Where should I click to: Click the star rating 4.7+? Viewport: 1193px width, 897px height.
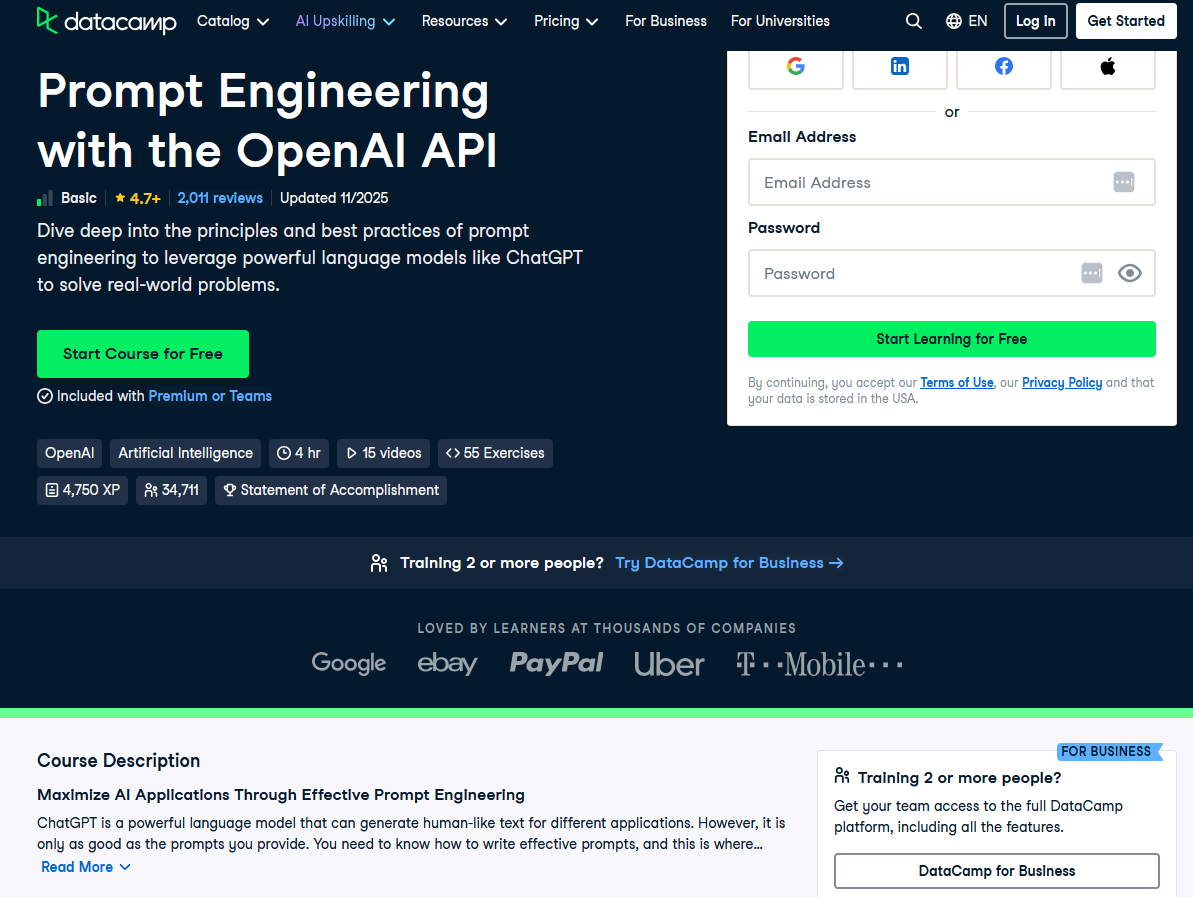(138, 199)
